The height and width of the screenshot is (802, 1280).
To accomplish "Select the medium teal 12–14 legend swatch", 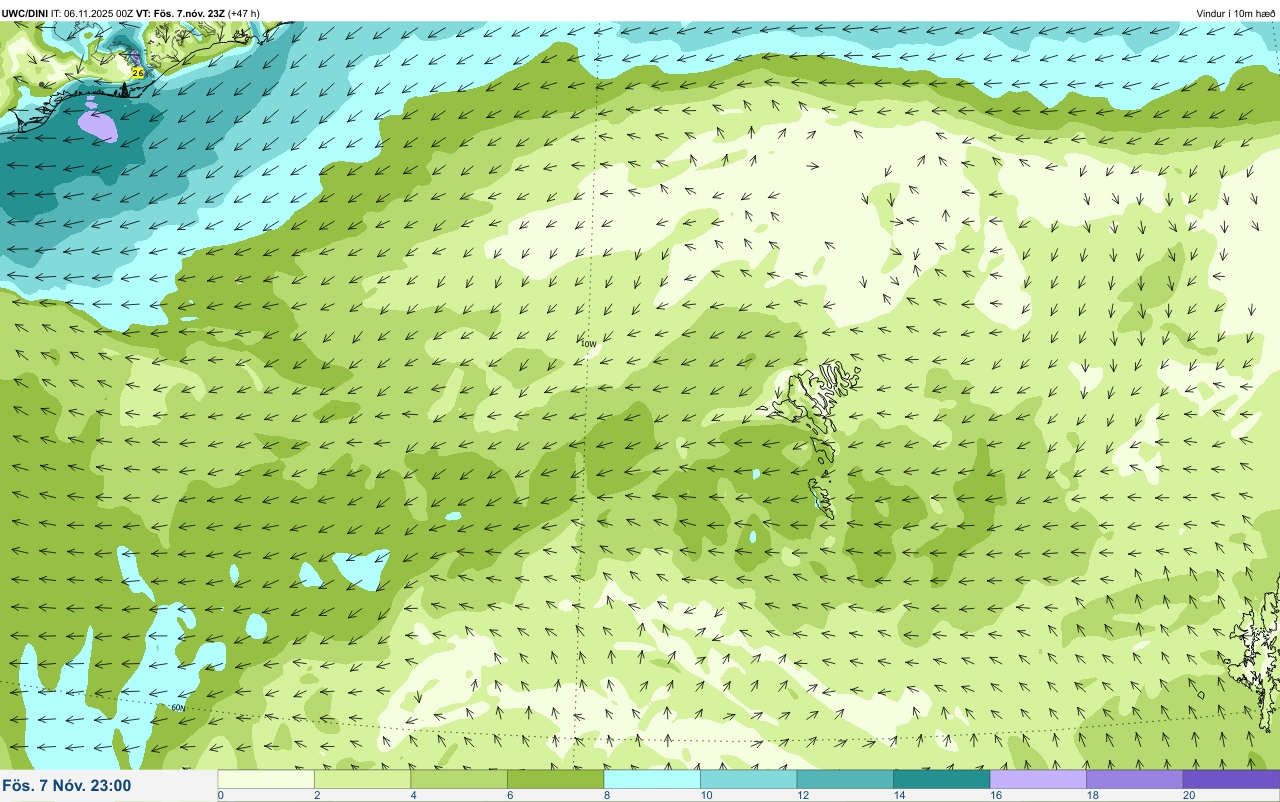I will [x=845, y=779].
